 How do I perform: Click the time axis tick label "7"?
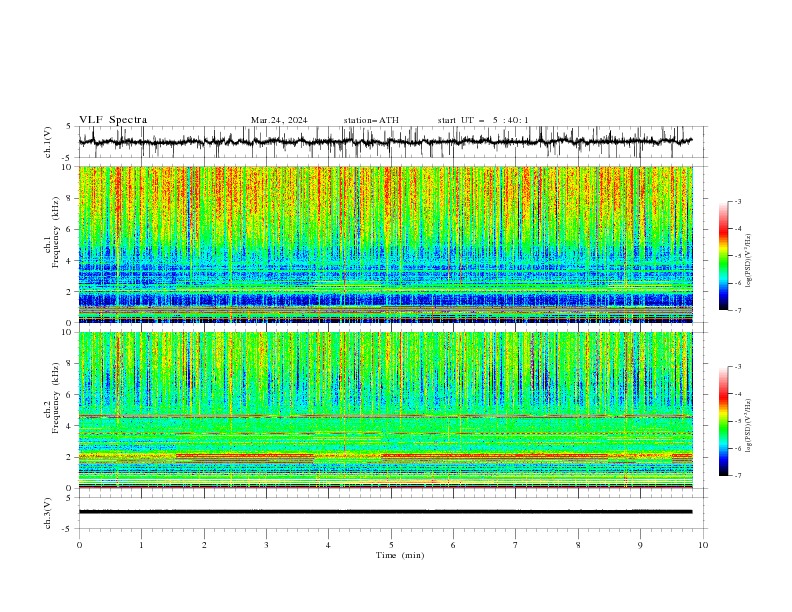click(x=516, y=545)
